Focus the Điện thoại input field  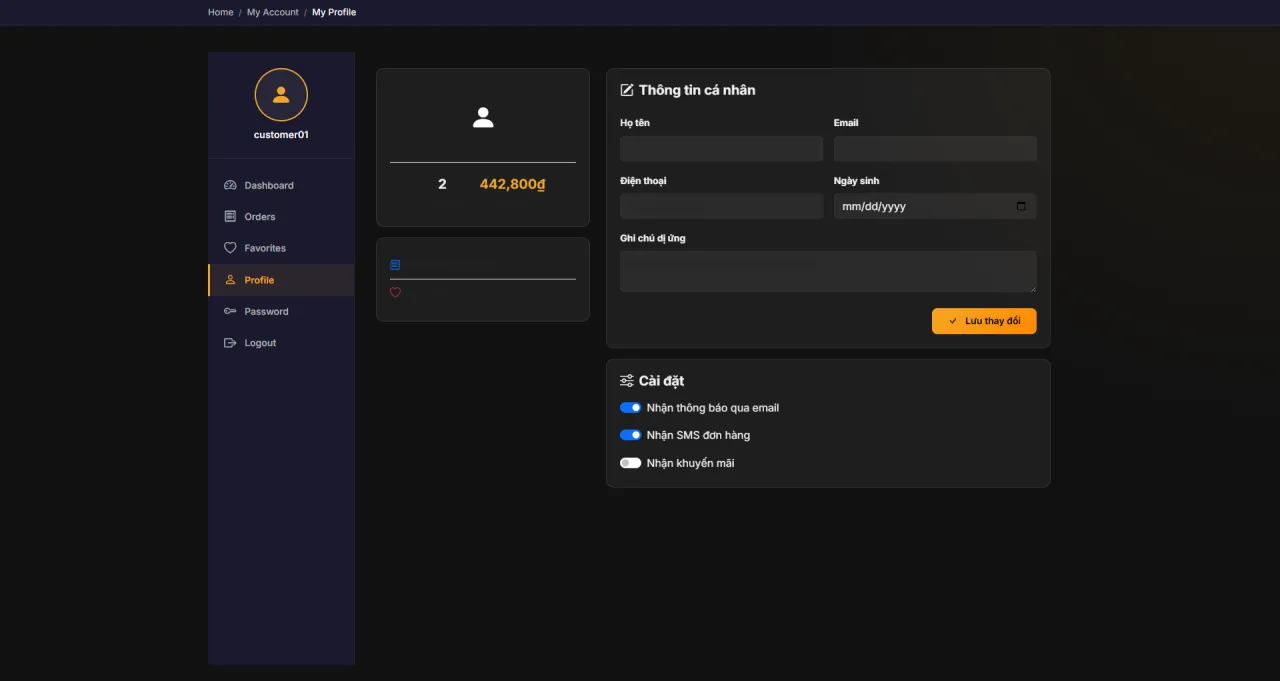(x=721, y=206)
